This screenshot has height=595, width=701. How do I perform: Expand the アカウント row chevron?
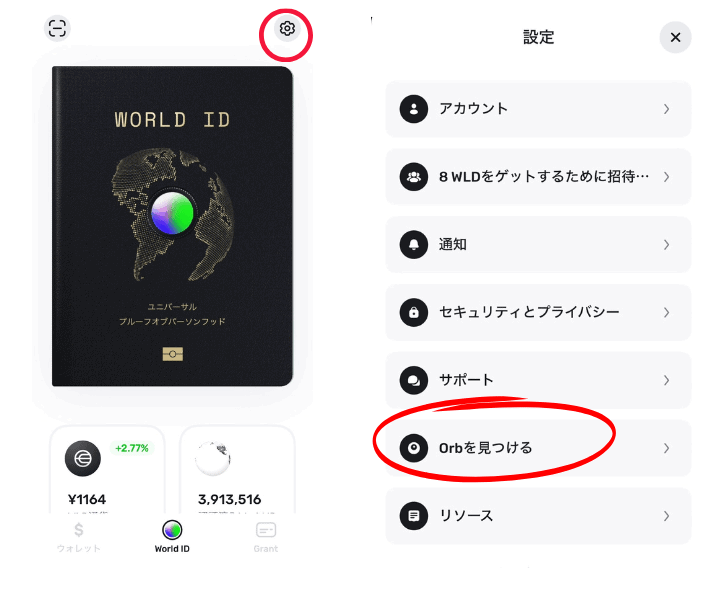tap(666, 109)
